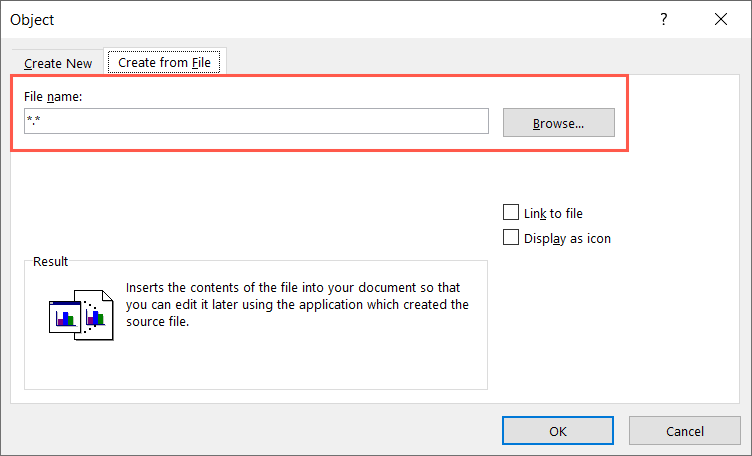
Task: Tick the Display as icon checkbox
Action: [512, 238]
